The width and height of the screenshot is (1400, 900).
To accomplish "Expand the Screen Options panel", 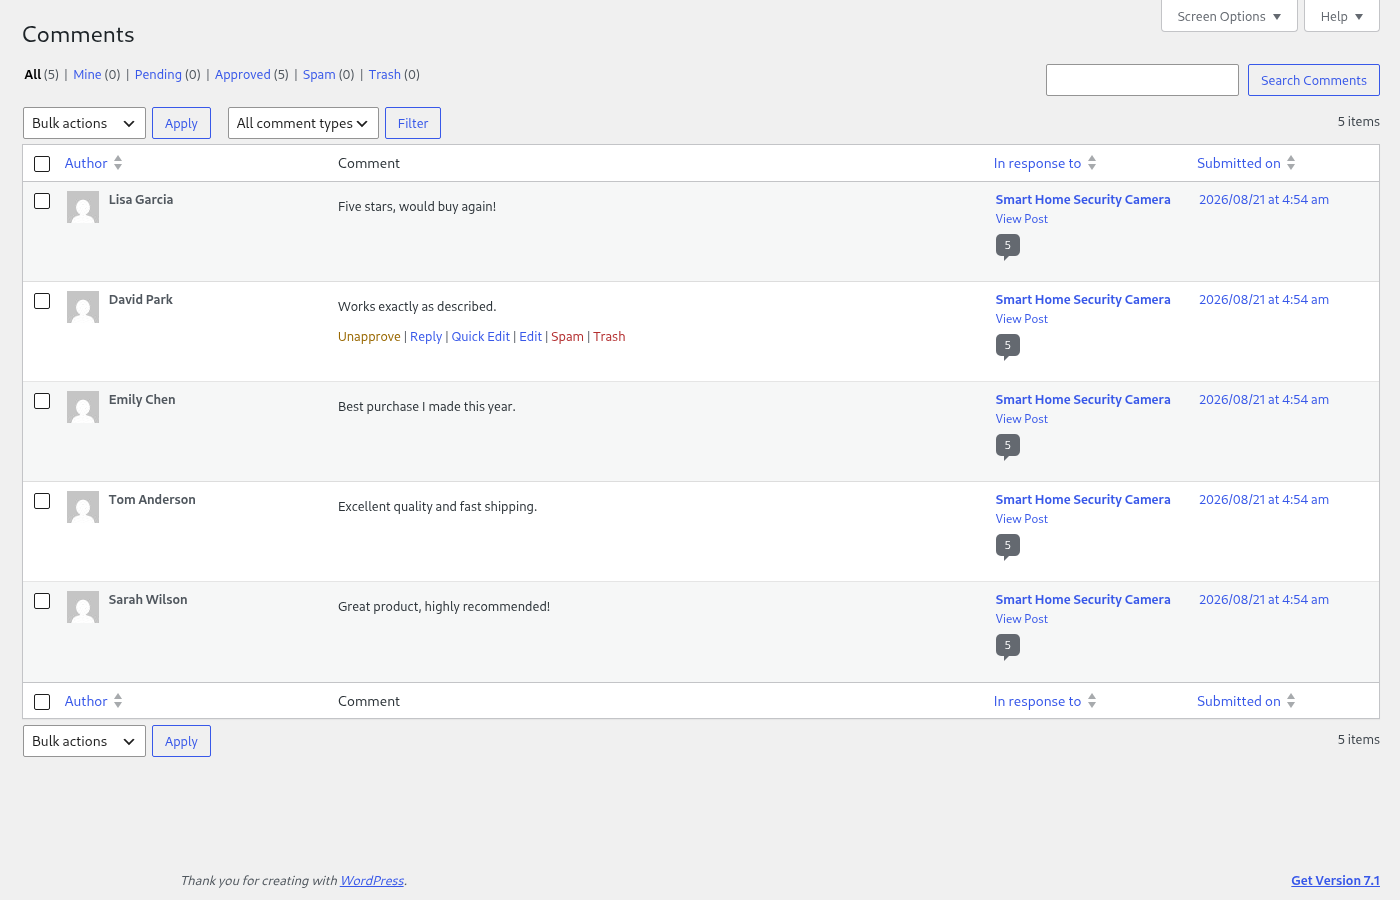I will 1229,16.
